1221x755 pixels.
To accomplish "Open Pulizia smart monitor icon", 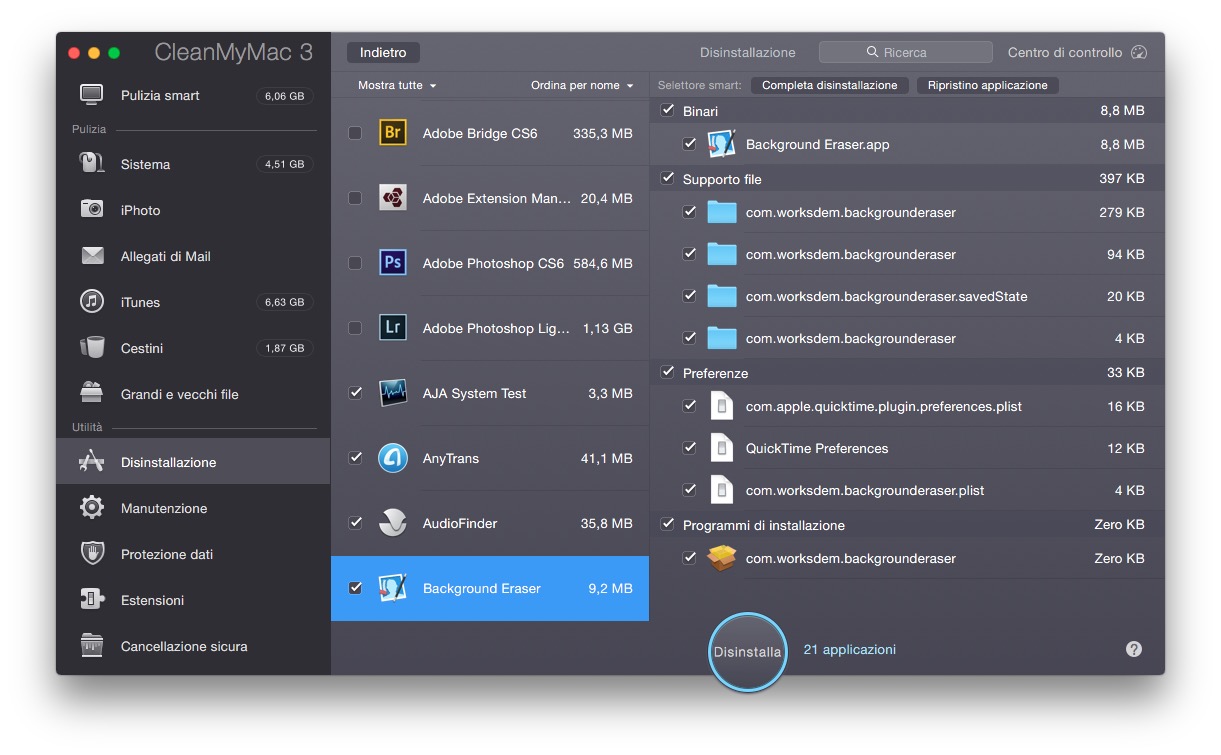I will point(92,95).
